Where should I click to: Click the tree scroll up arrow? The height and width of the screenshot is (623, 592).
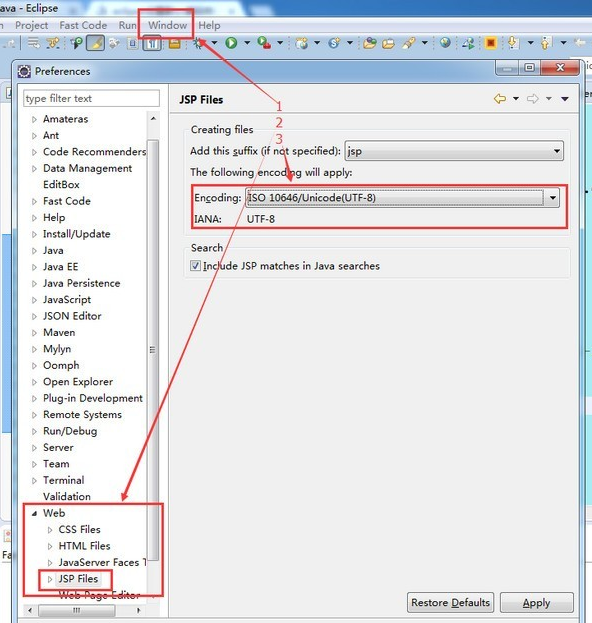(153, 119)
